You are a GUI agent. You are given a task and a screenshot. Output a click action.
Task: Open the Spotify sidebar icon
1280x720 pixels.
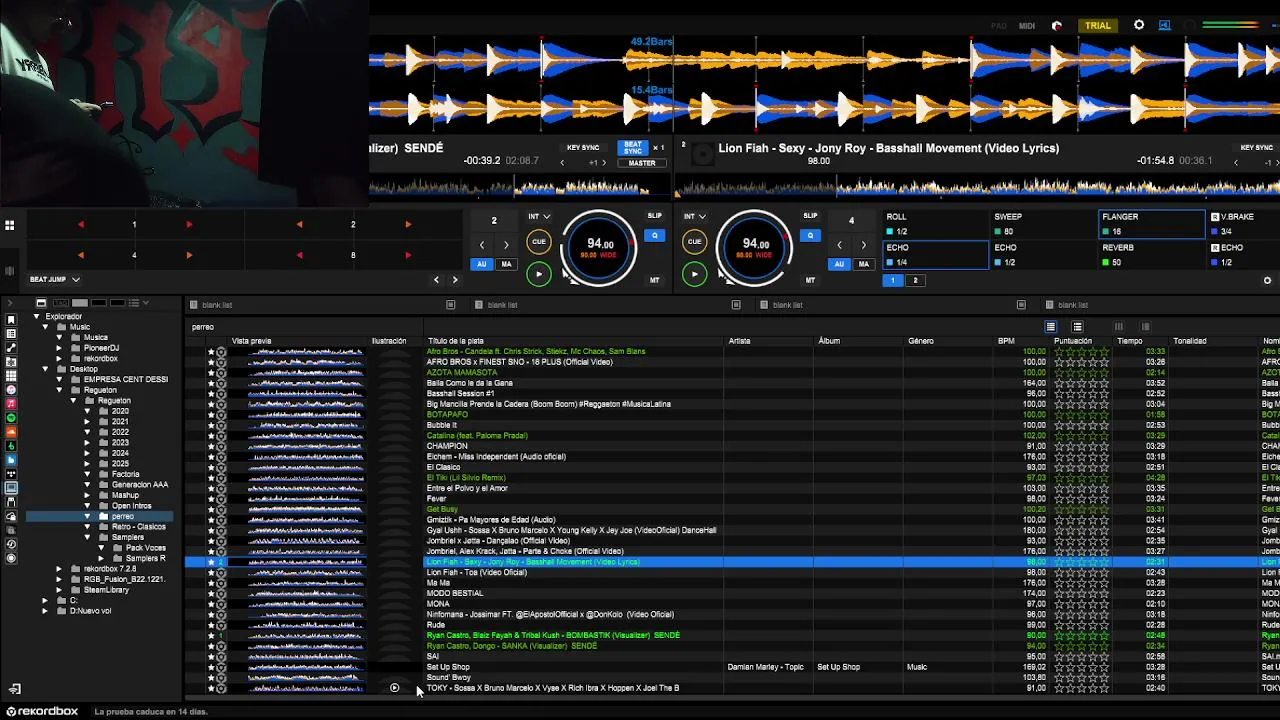tap(11, 417)
